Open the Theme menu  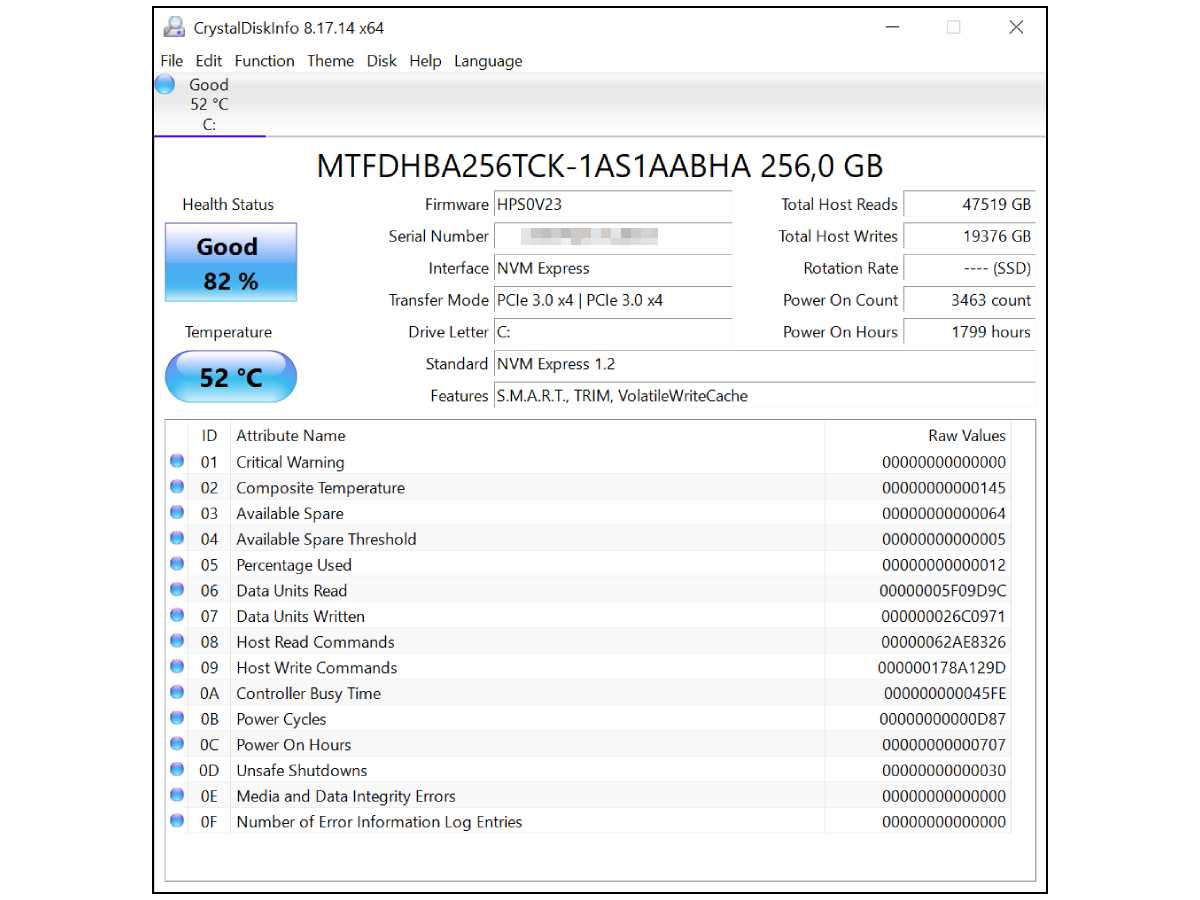coord(330,61)
